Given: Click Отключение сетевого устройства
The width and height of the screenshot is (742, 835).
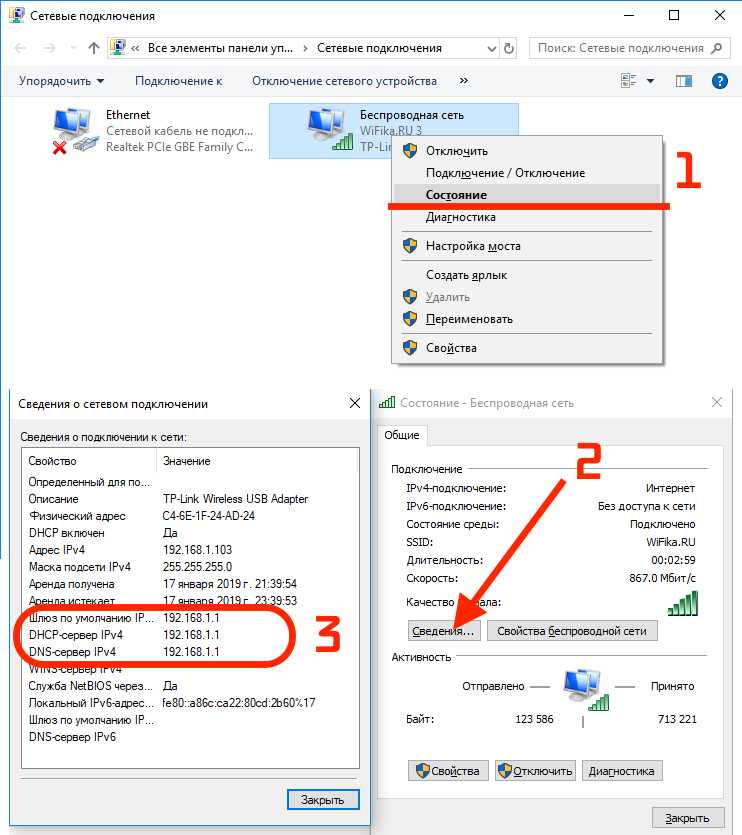Looking at the screenshot, I should click(344, 81).
